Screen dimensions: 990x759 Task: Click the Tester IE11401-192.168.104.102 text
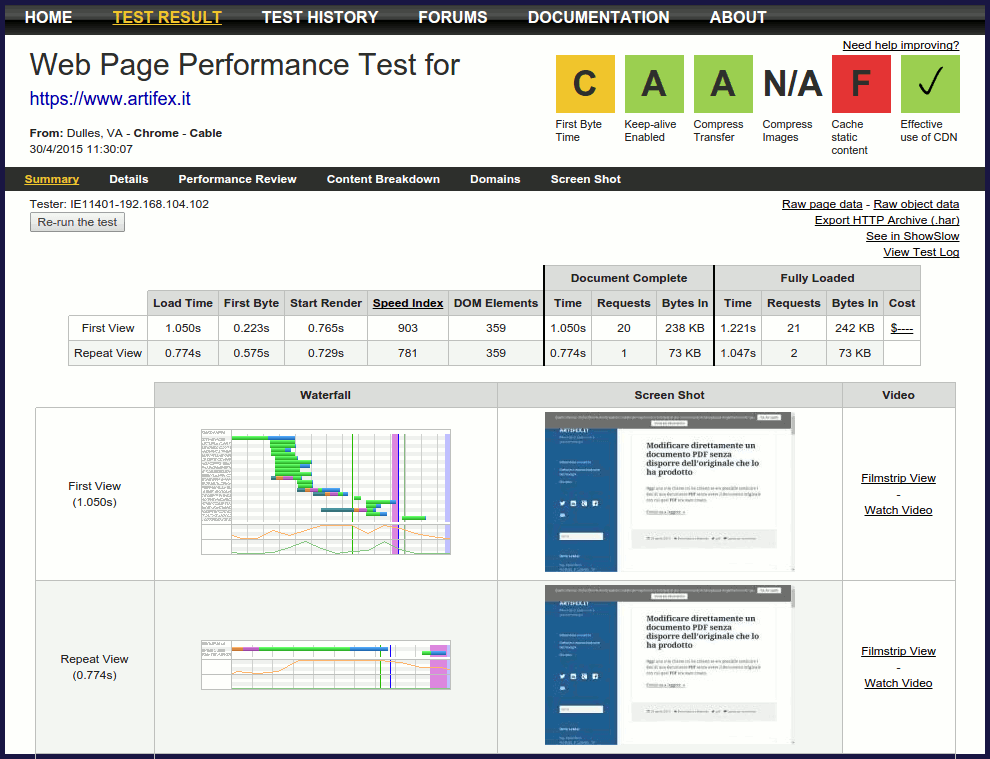point(119,204)
